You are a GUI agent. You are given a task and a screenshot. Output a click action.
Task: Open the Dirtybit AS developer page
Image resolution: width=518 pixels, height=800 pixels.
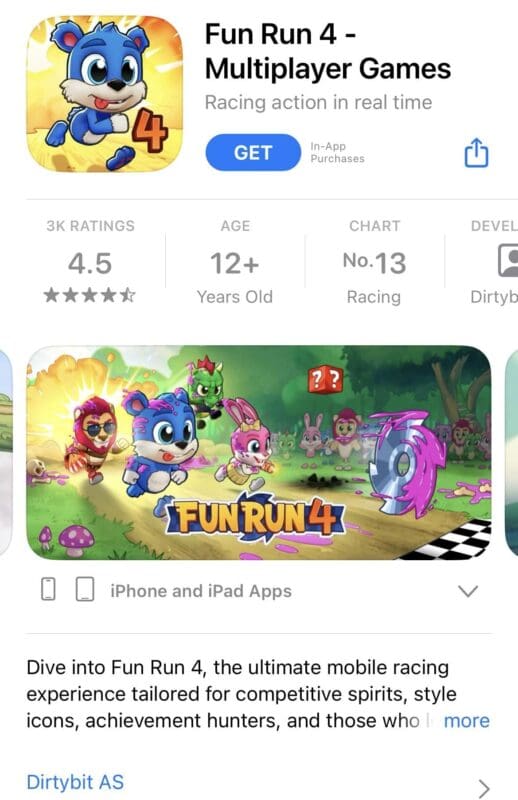(x=75, y=782)
